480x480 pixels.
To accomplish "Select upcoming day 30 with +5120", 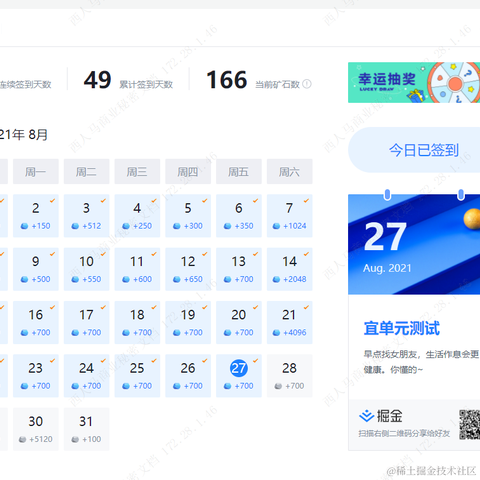I will [x=36, y=429].
